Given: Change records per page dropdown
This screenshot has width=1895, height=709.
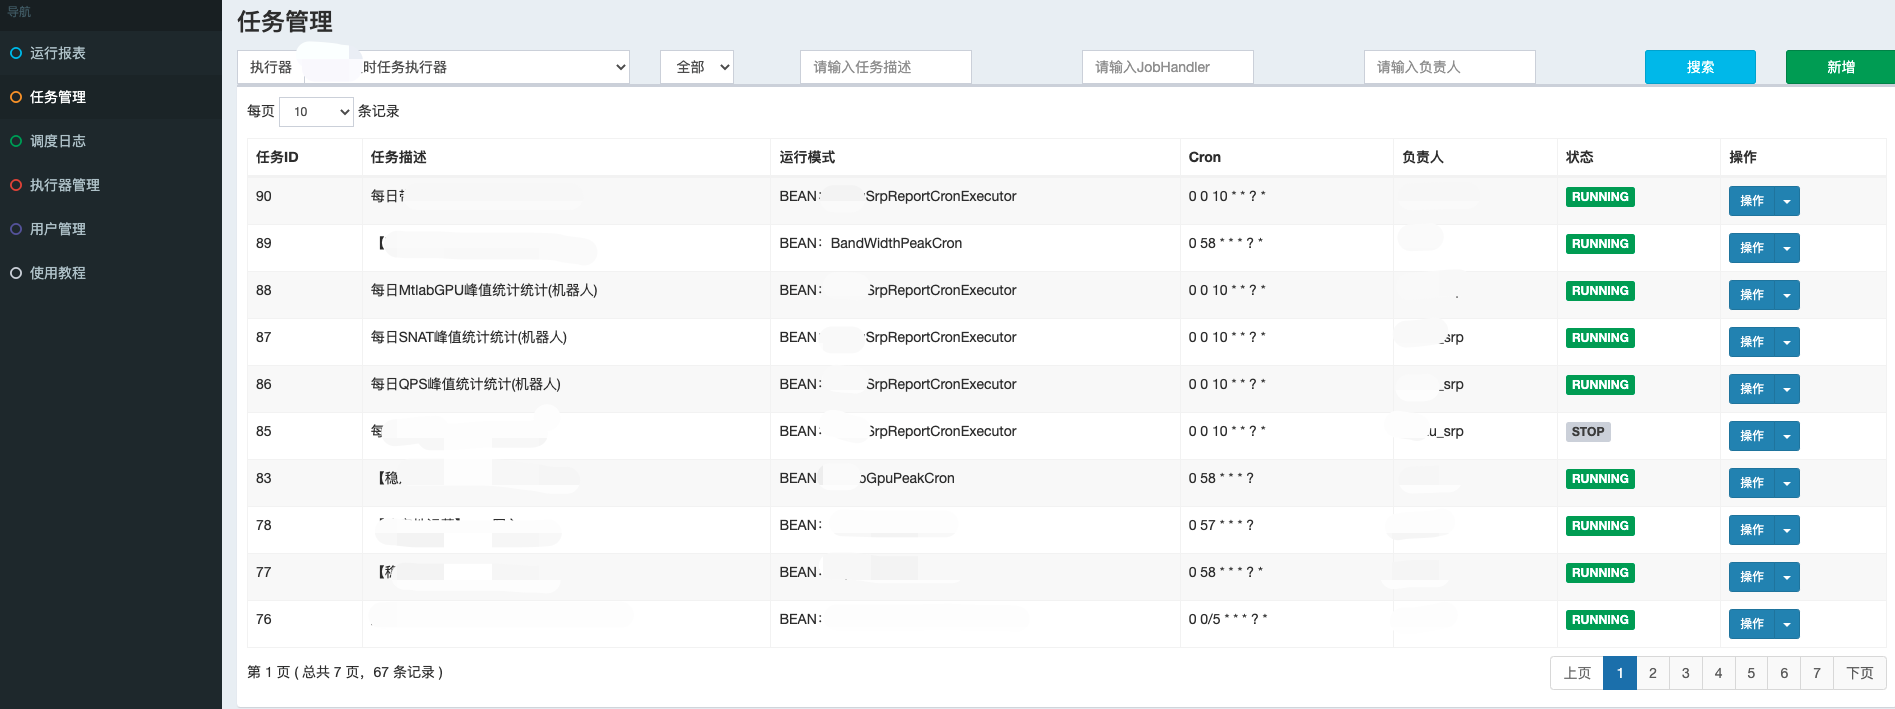Looking at the screenshot, I should pyautogui.click(x=316, y=111).
